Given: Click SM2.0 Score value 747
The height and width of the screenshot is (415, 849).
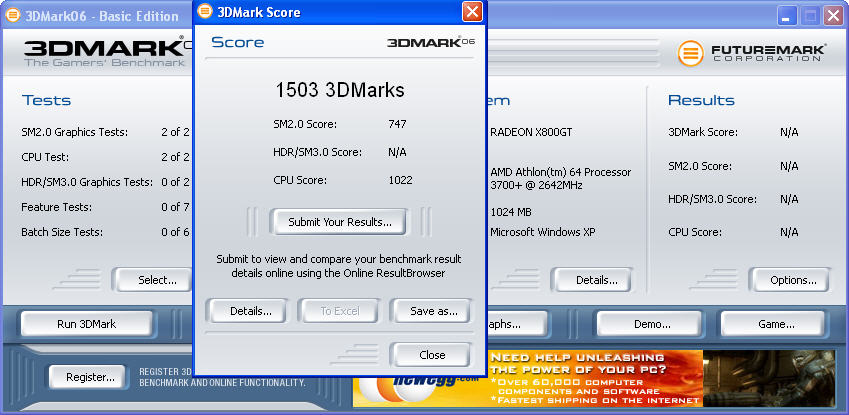Looking at the screenshot, I should pyautogui.click(x=397, y=124).
